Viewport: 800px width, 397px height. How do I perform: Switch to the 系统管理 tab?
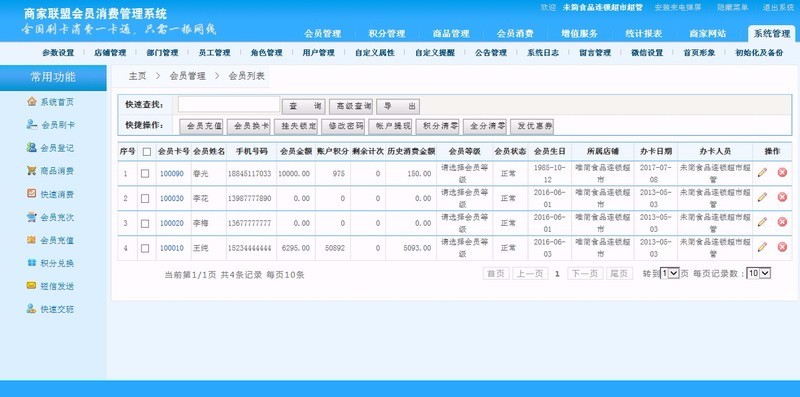pos(772,34)
